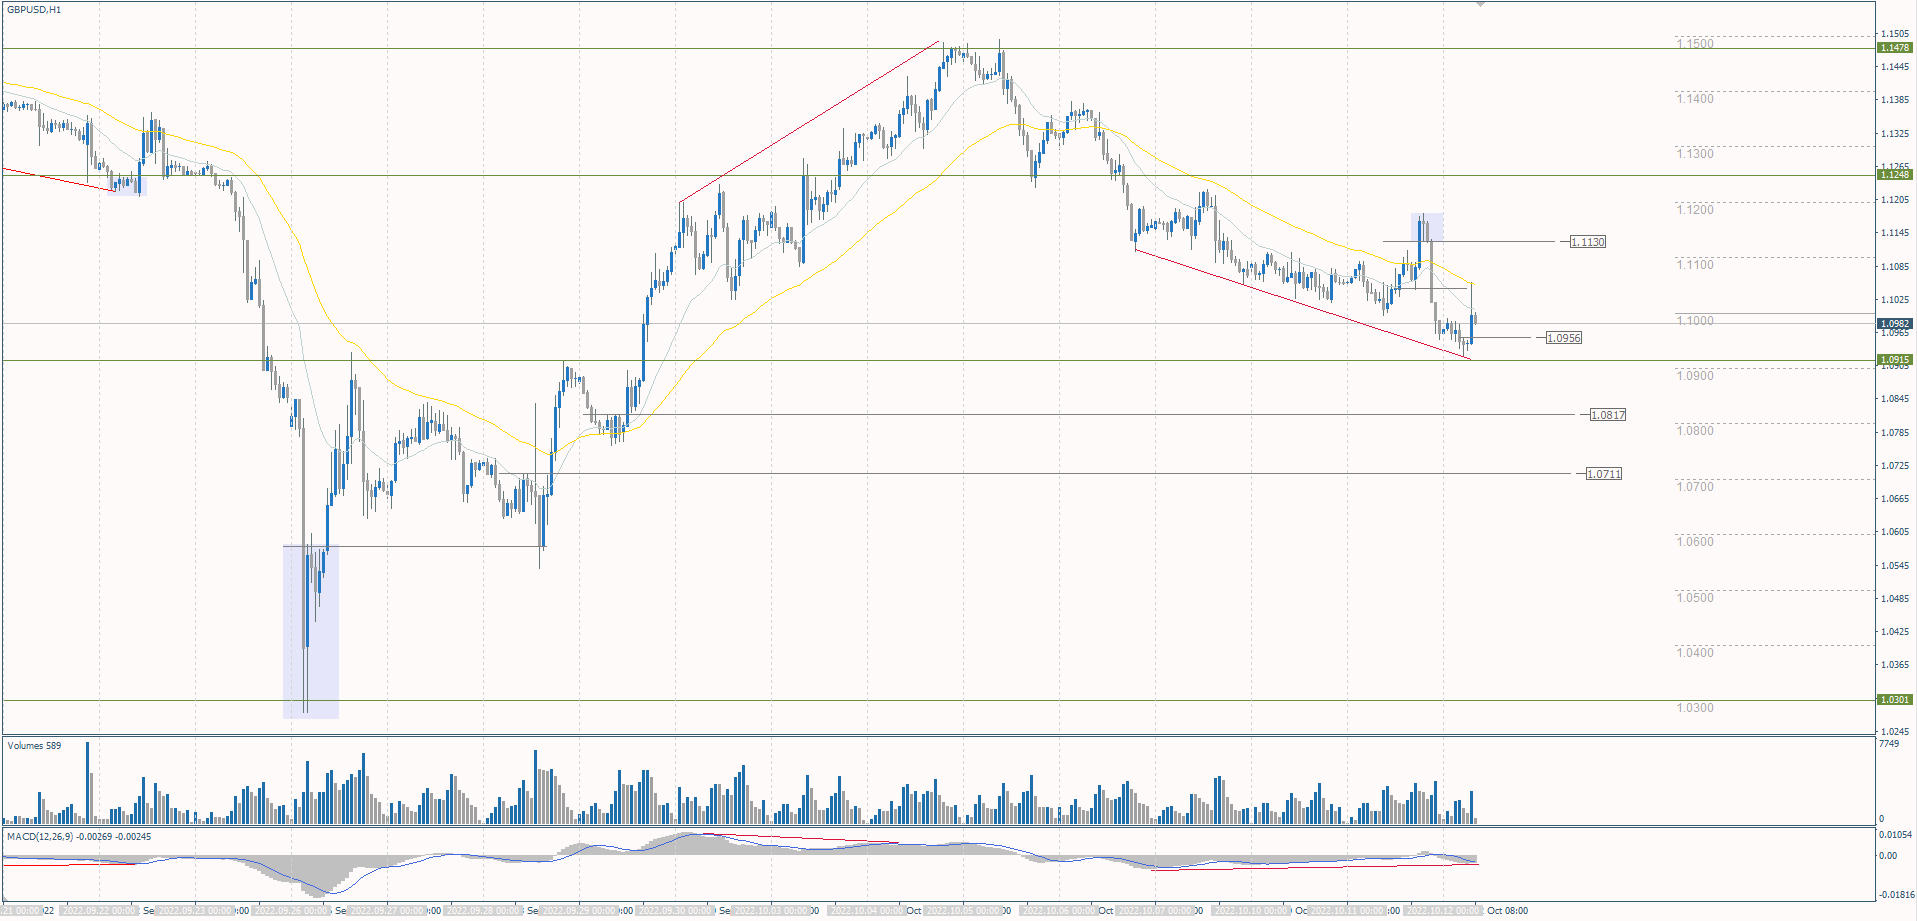
Task: Select the 1.0956 price level tag
Action: point(1564,338)
